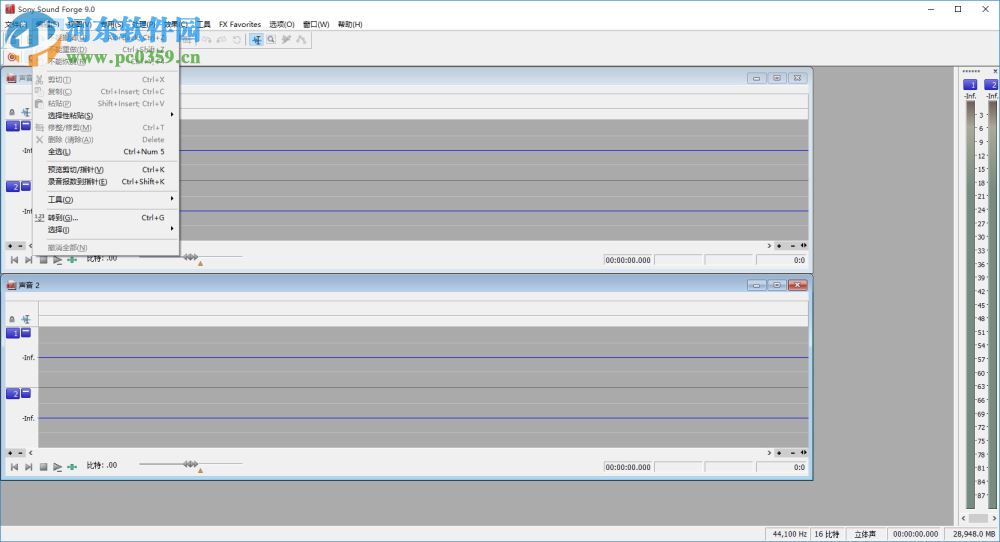The image size is (1000, 542).
Task: Choose 转到(G)... in the edit menu
Action: (x=106, y=217)
